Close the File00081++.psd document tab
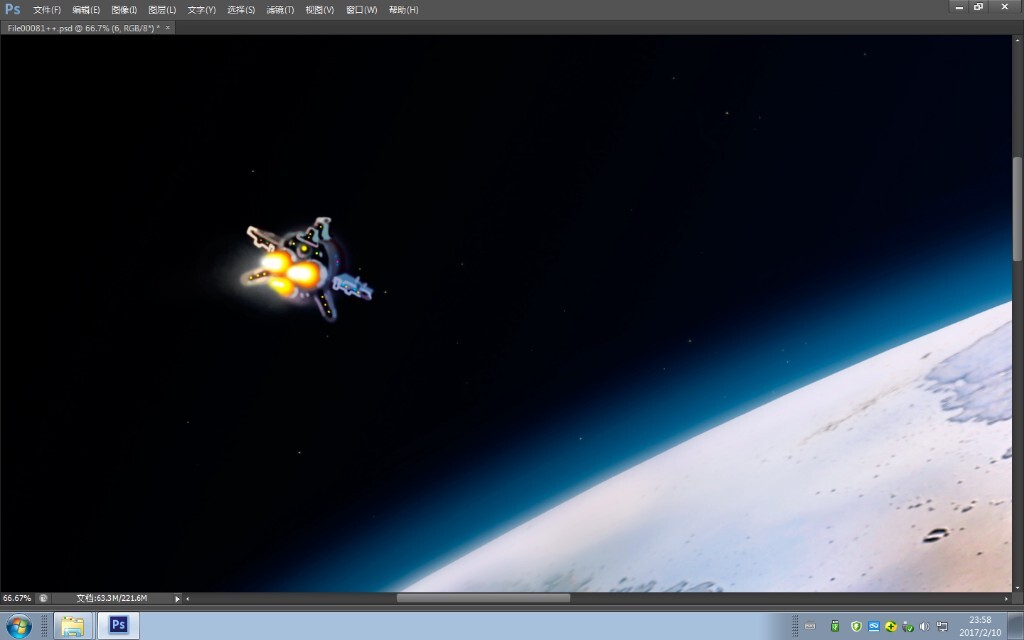 pyautogui.click(x=168, y=27)
